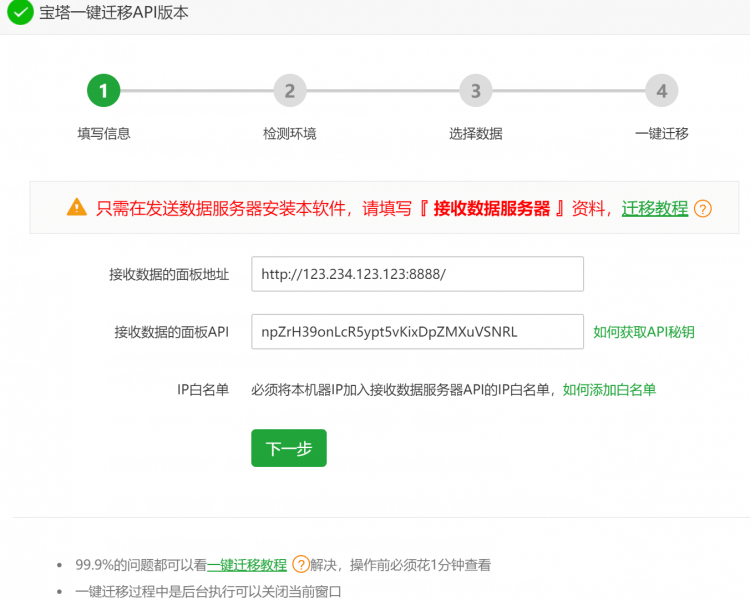Click the 宝塔一键迁移API版本 title text
This screenshot has height=605, width=750.
[113, 14]
